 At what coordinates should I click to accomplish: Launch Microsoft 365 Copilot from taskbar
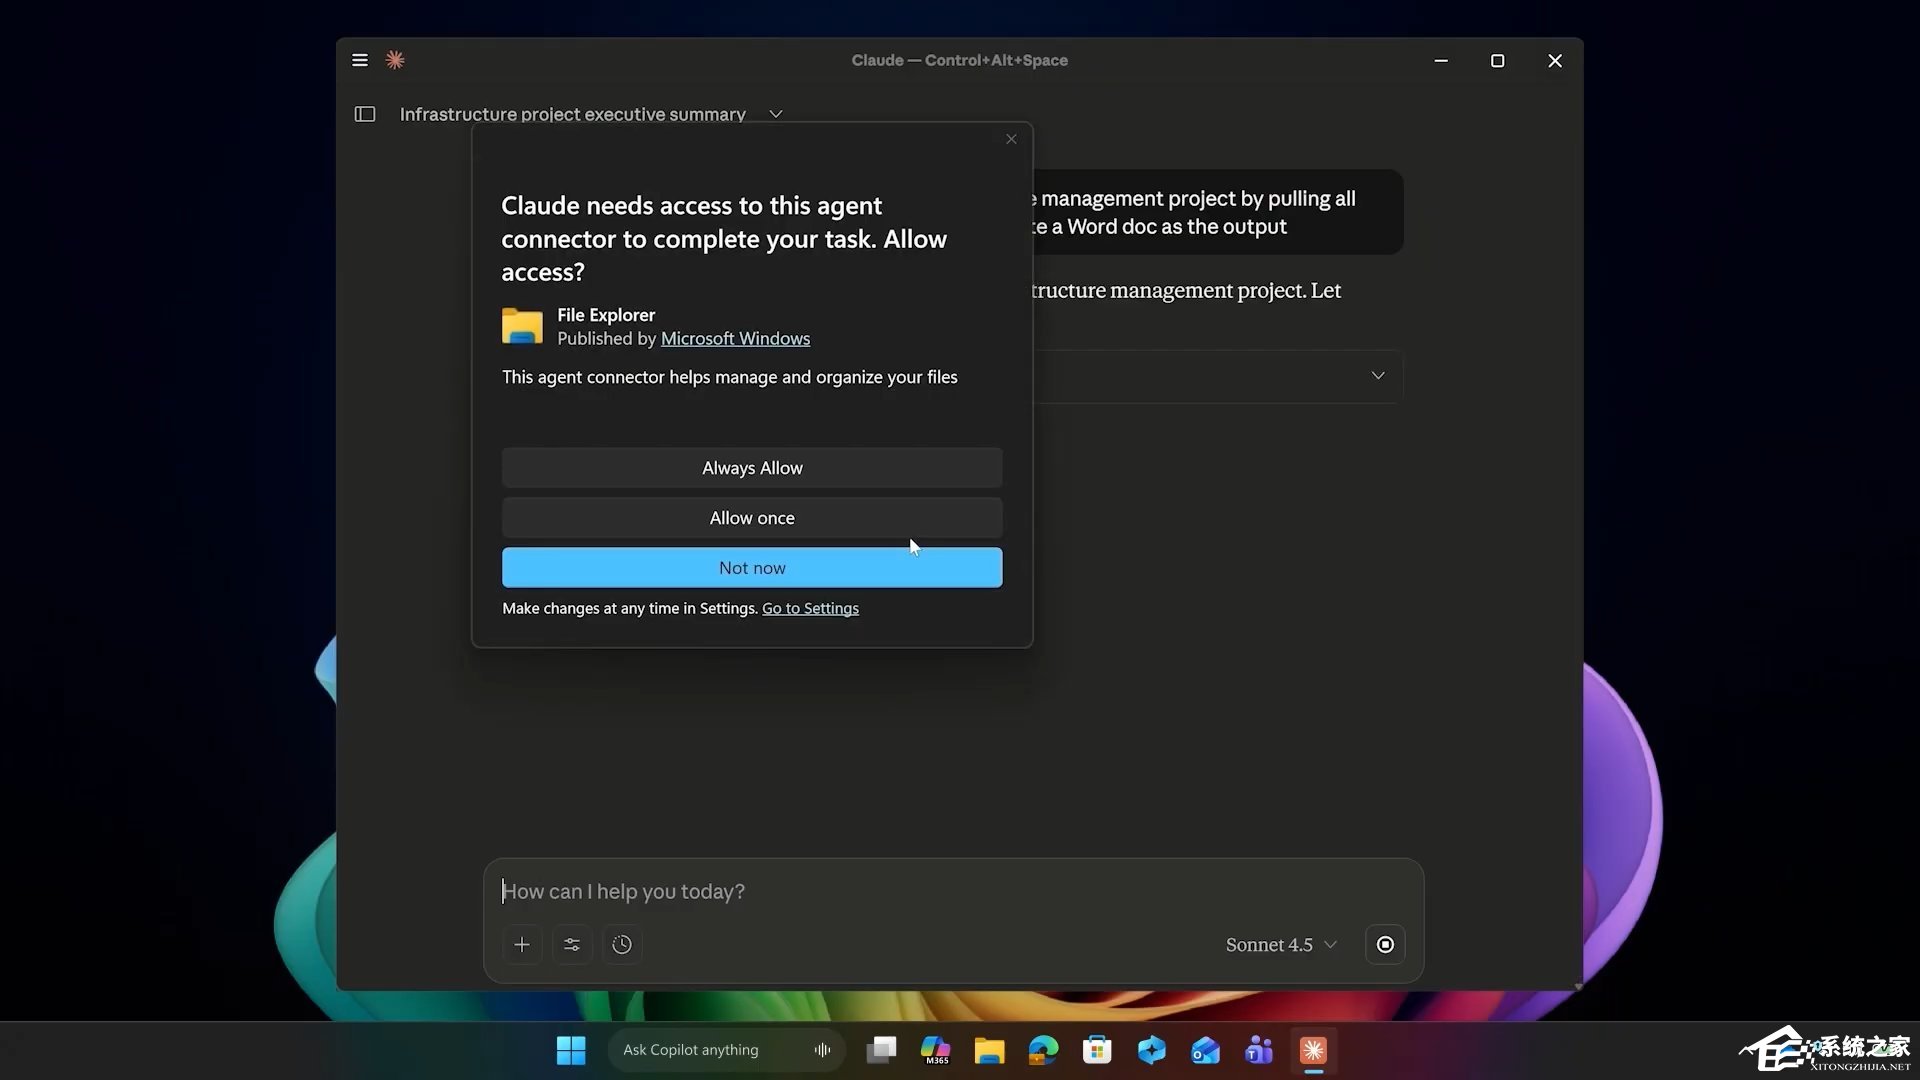point(936,1050)
